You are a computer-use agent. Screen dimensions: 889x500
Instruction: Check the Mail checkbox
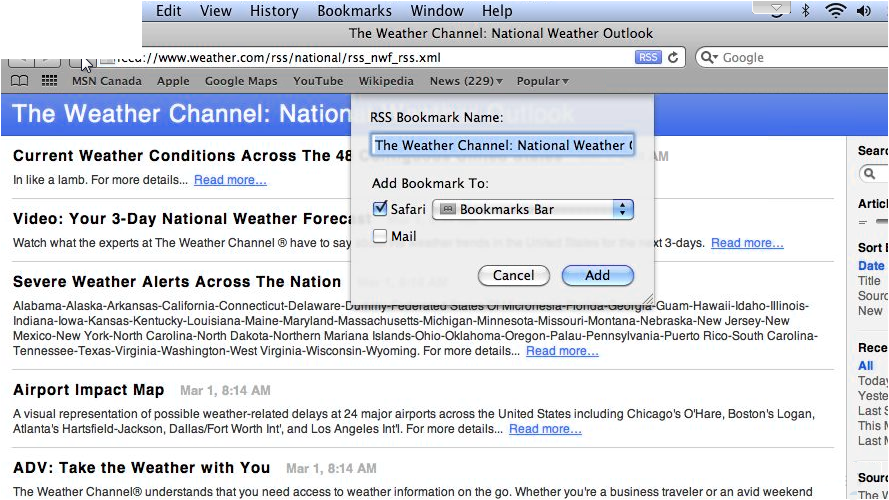[x=380, y=236]
